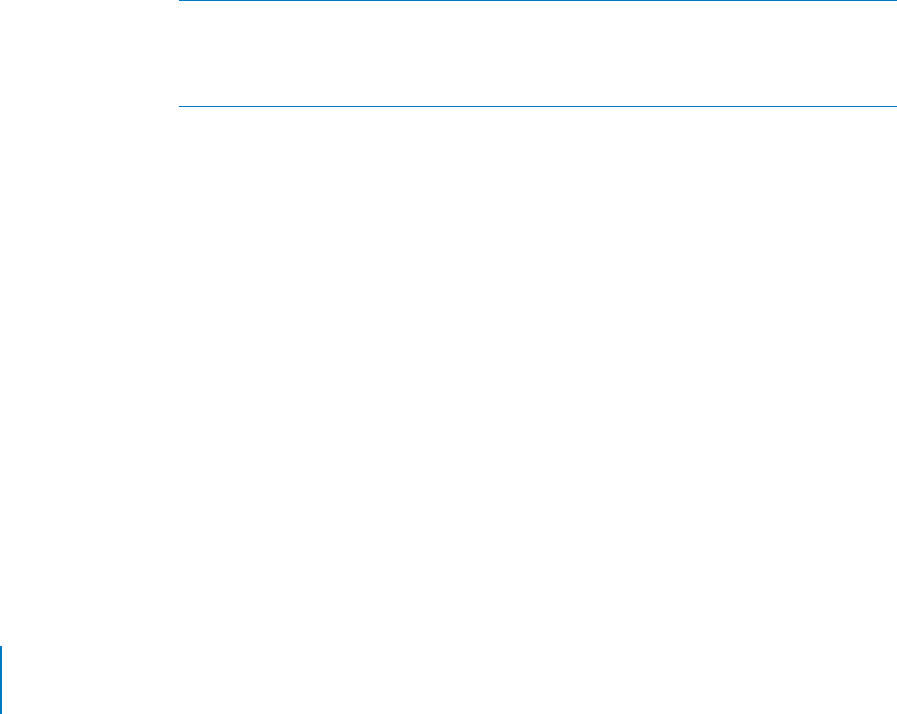The height and width of the screenshot is (714, 897).
Task: Click the blue vertical bar at page edge
Action: pos(1,680)
